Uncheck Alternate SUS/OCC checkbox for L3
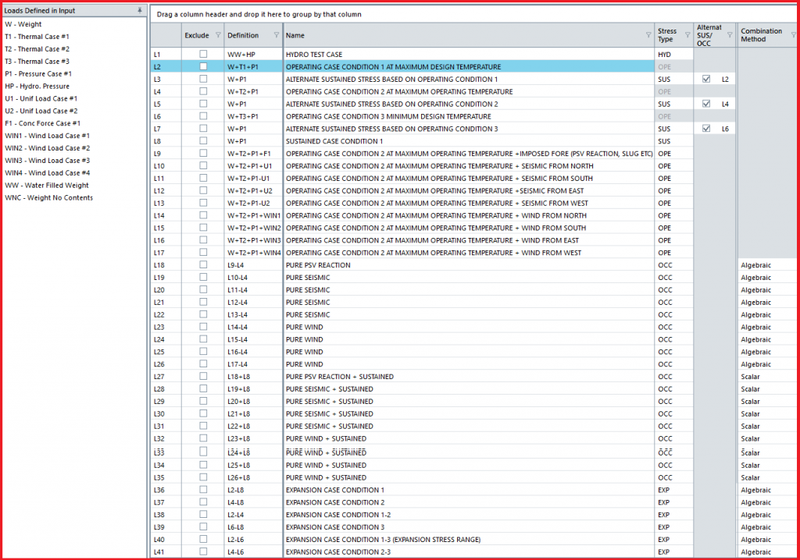 coord(706,79)
